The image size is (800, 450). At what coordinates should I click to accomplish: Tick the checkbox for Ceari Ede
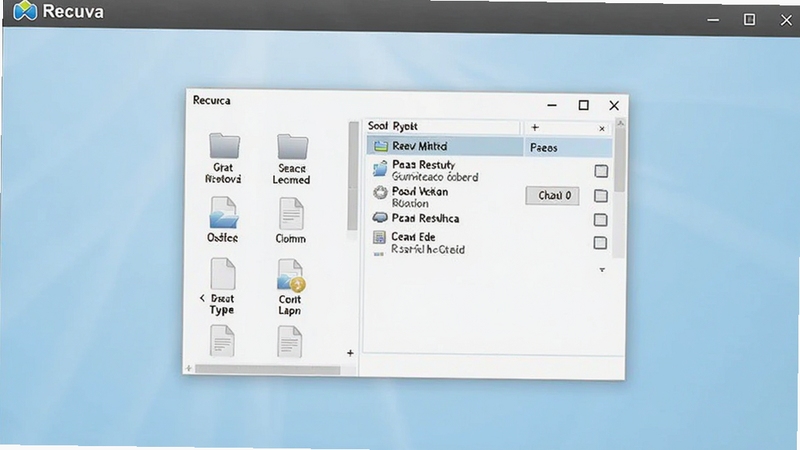click(601, 243)
